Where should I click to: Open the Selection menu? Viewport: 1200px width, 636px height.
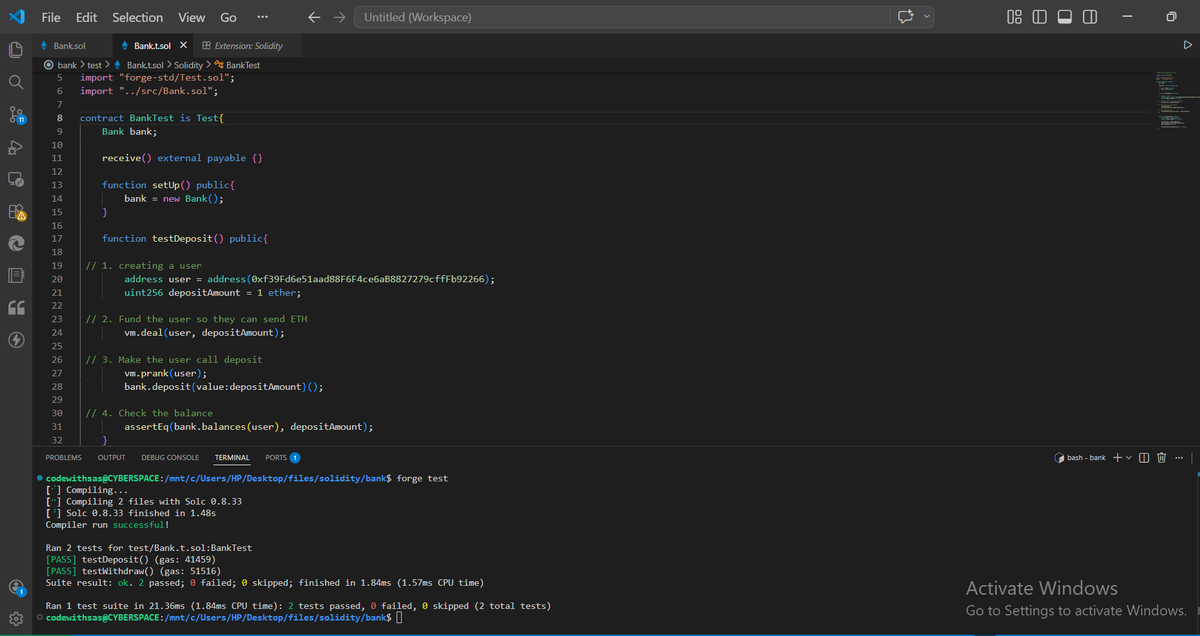point(138,17)
